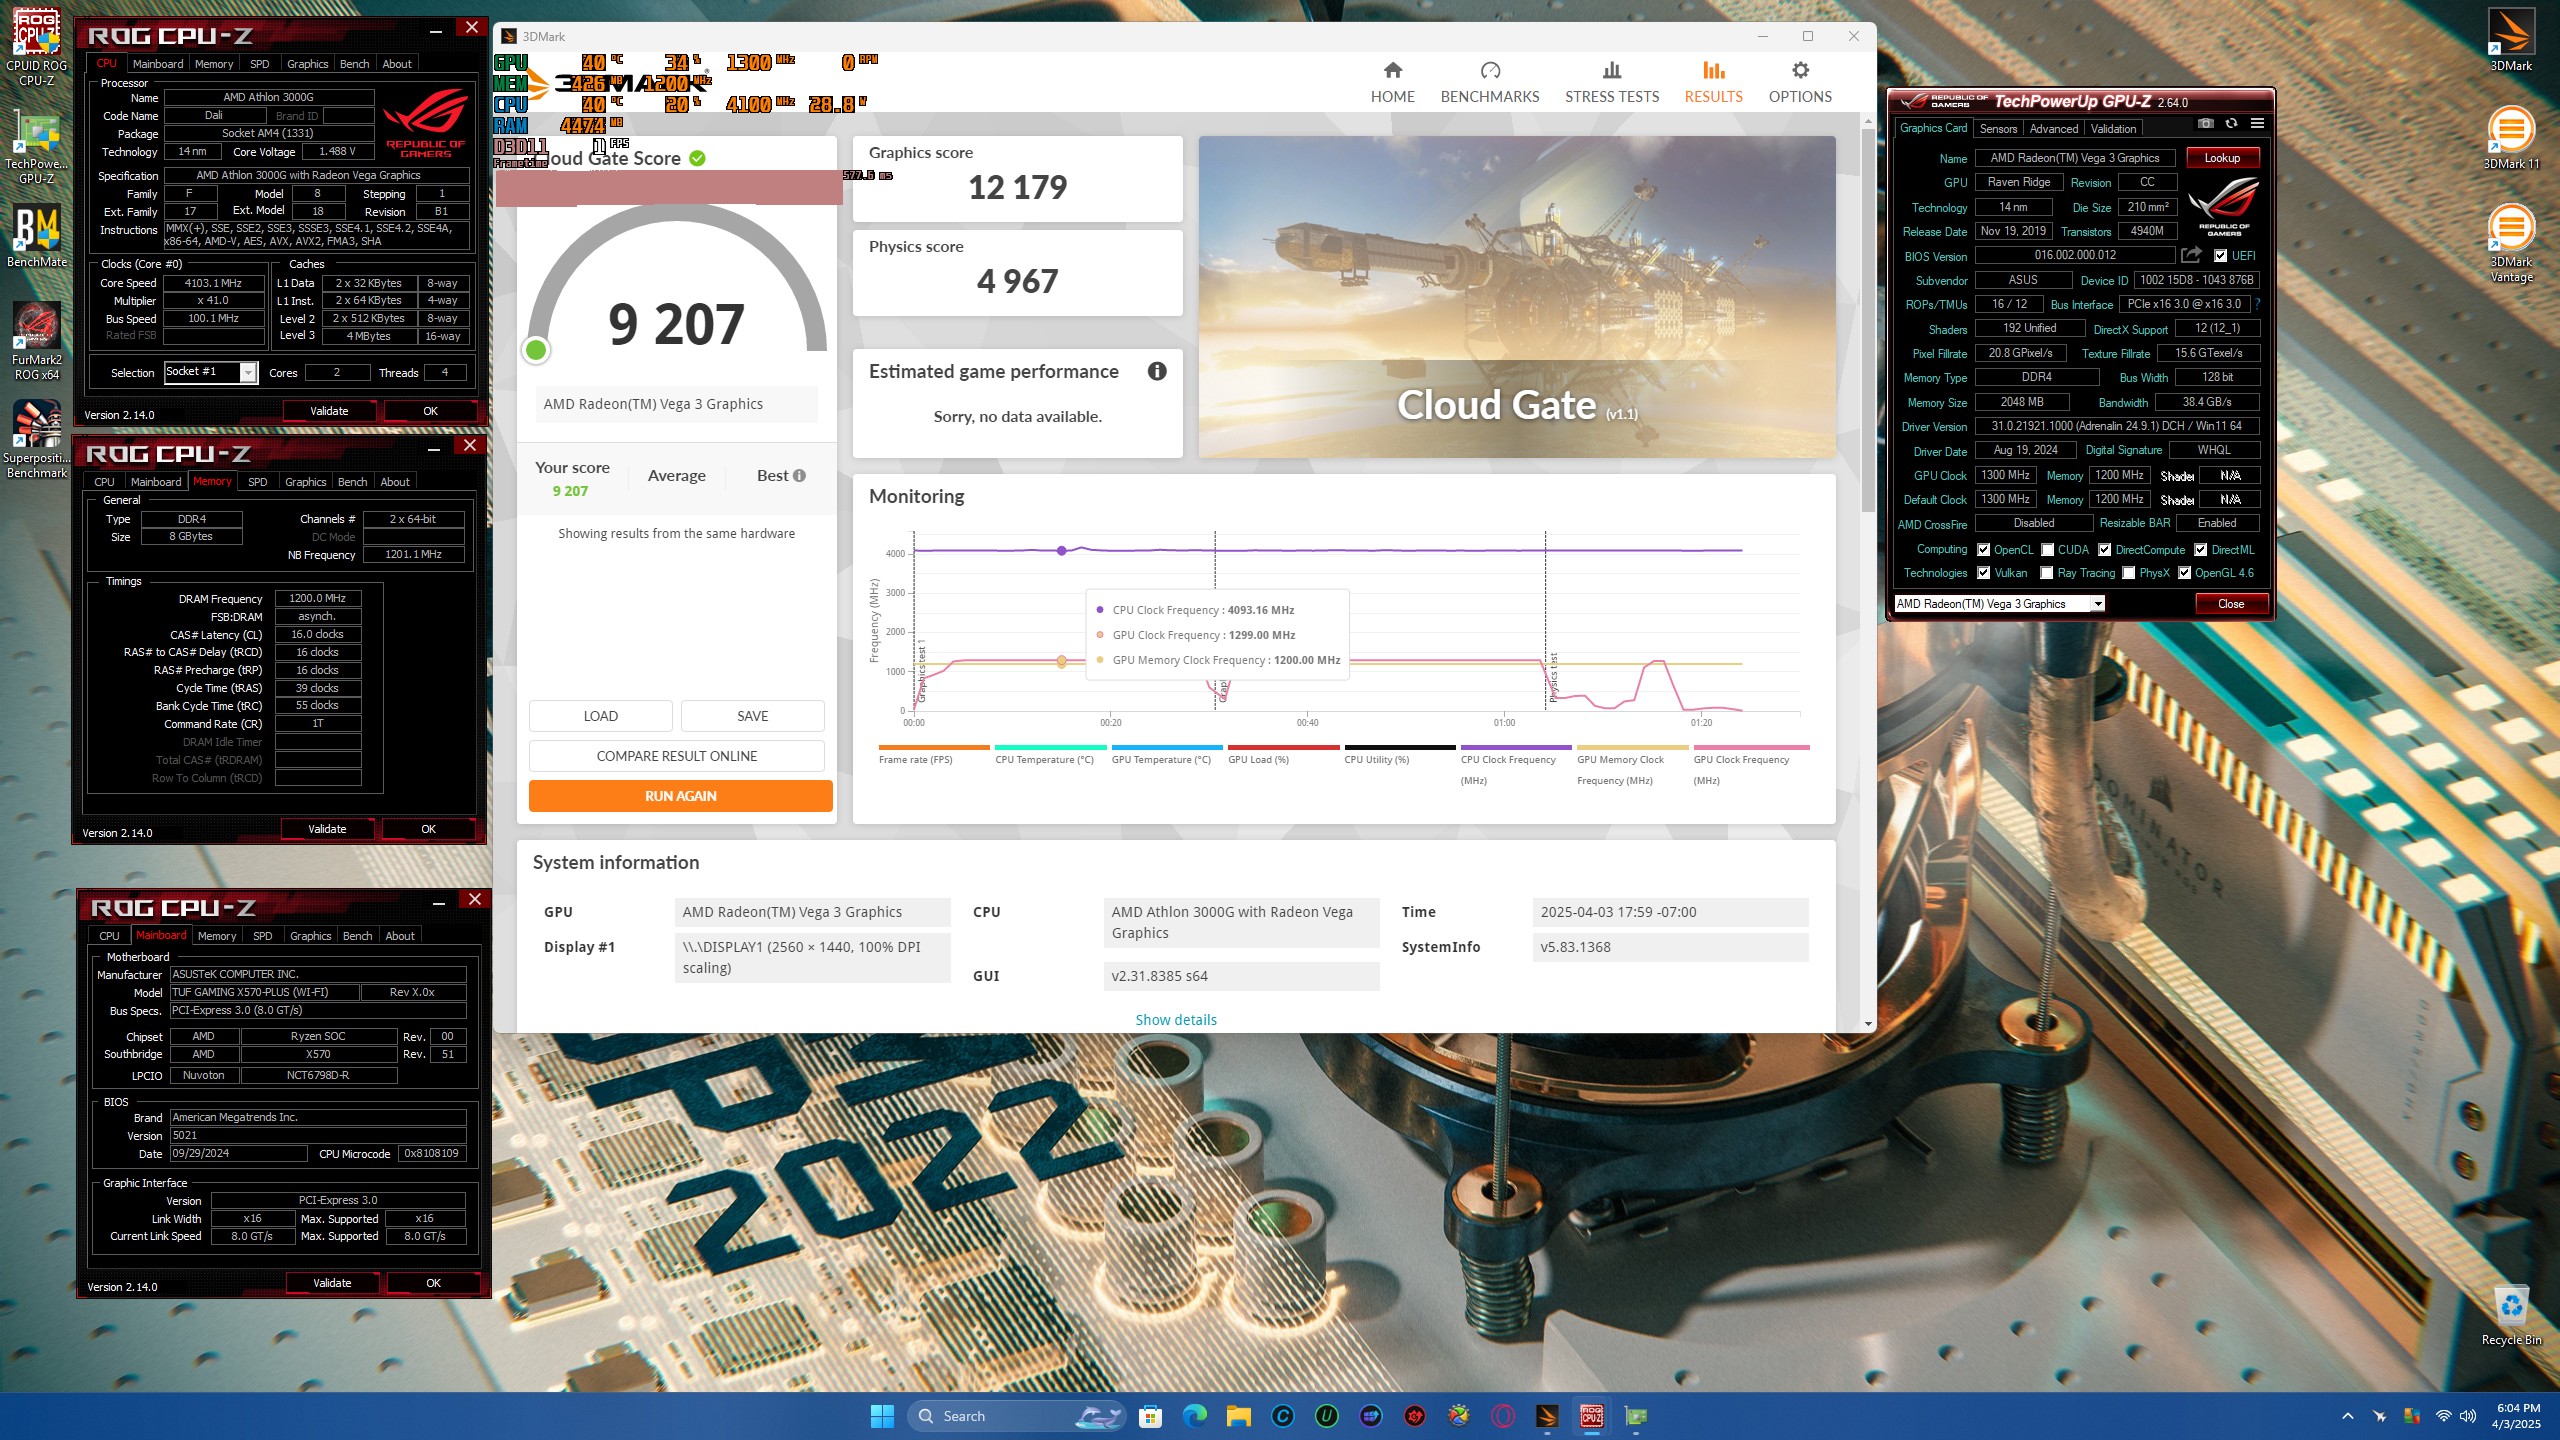Screen dimensions: 2560x1440
Task: Open Microsoft Store from the taskbar
Action: click(x=1150, y=1416)
